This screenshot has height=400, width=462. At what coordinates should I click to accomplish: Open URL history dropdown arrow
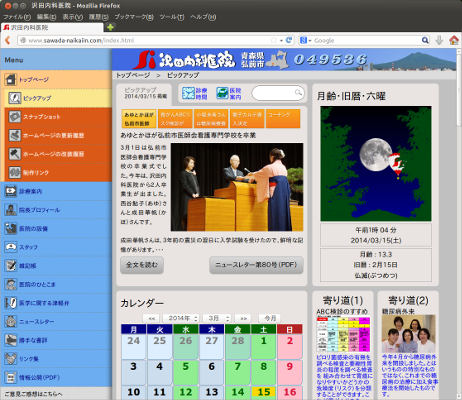click(281, 40)
